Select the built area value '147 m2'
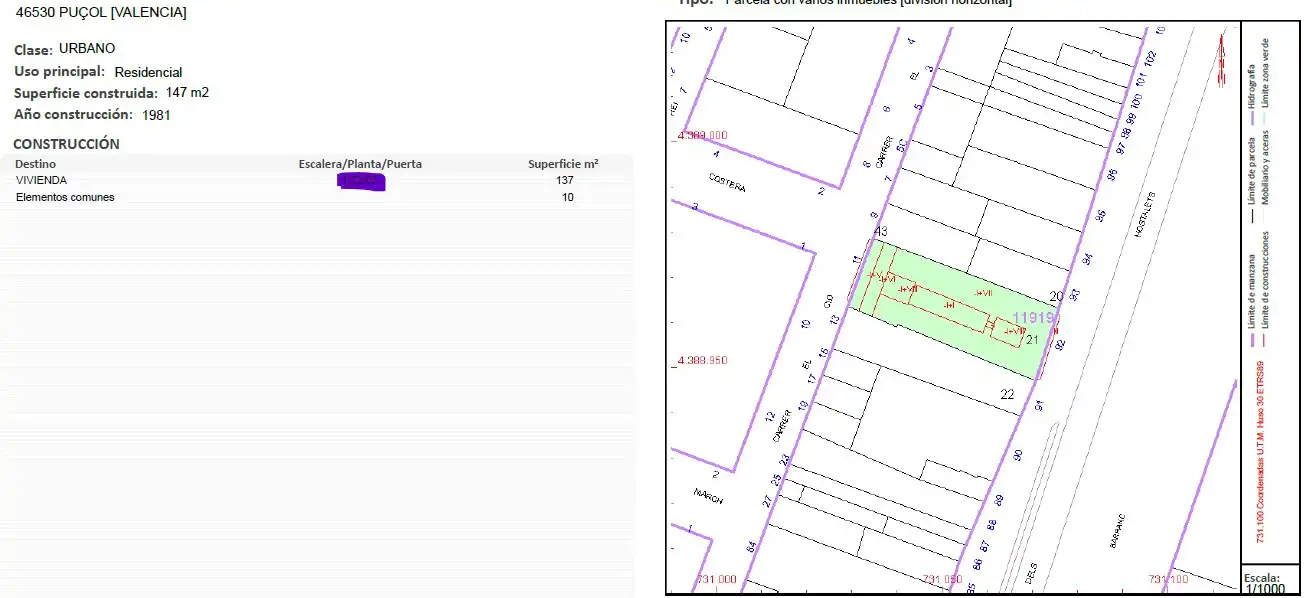Image resolution: width=1304 pixels, height=598 pixels. coord(187,93)
